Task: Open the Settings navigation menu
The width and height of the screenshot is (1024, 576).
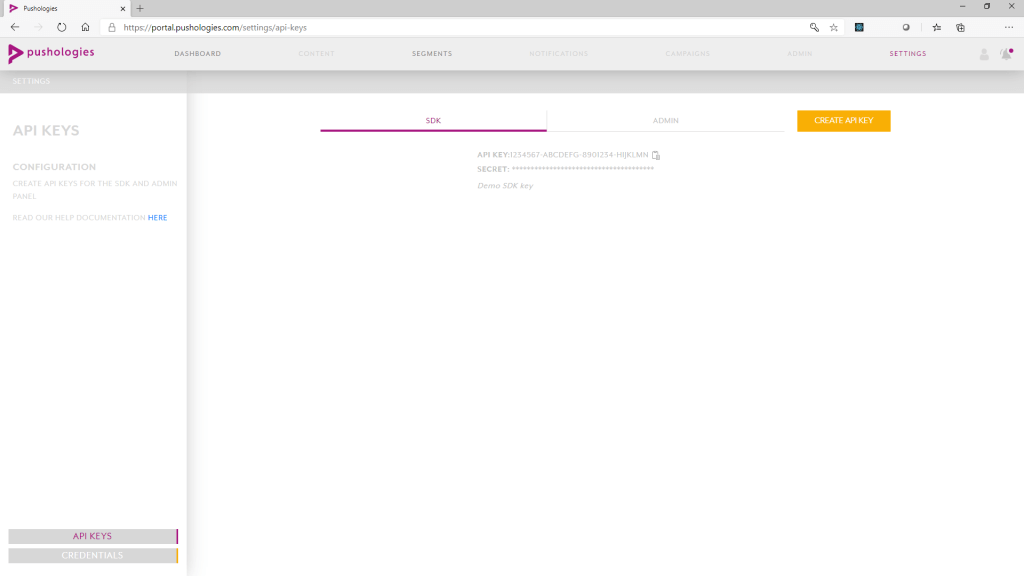Action: click(908, 54)
